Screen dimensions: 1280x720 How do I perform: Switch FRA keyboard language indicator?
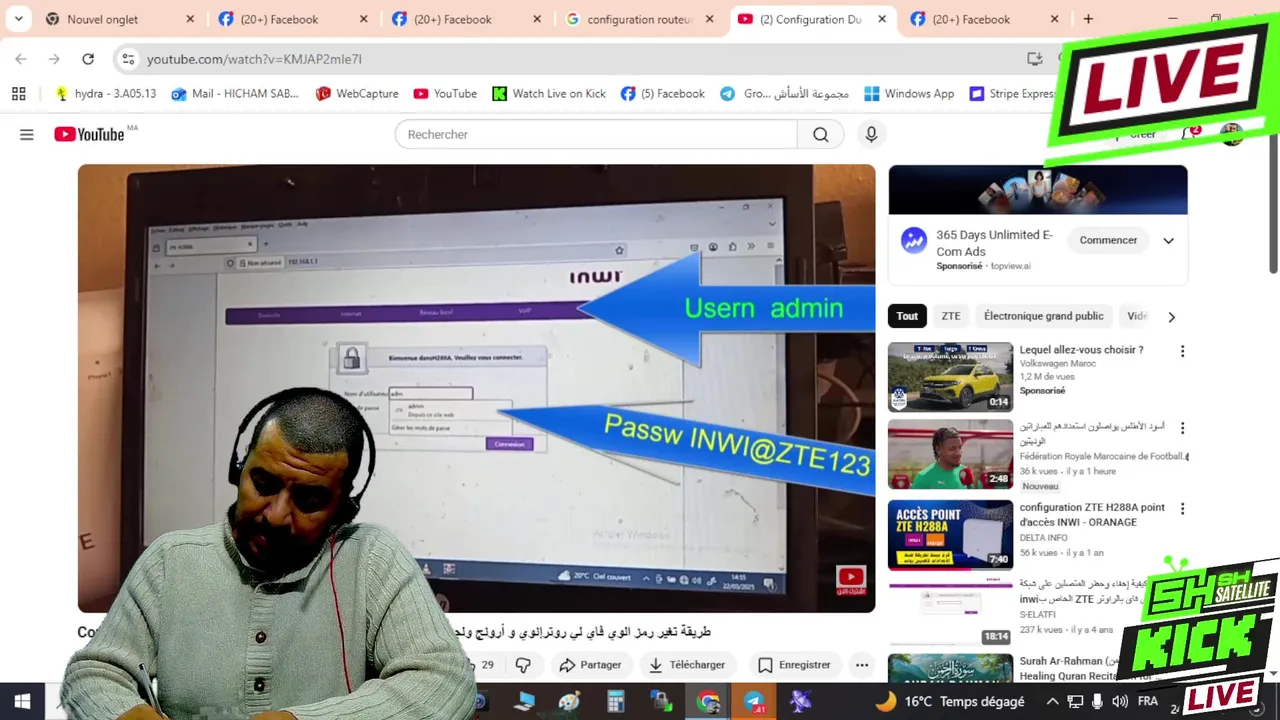pos(1148,701)
